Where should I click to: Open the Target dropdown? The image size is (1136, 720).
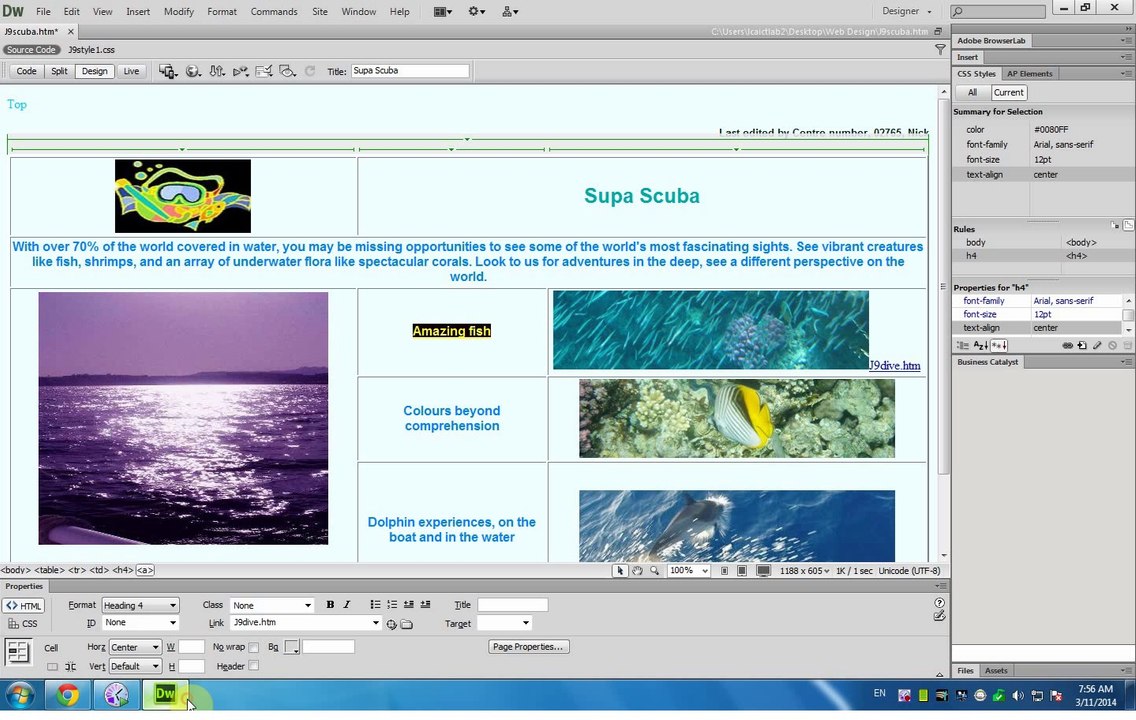(504, 623)
